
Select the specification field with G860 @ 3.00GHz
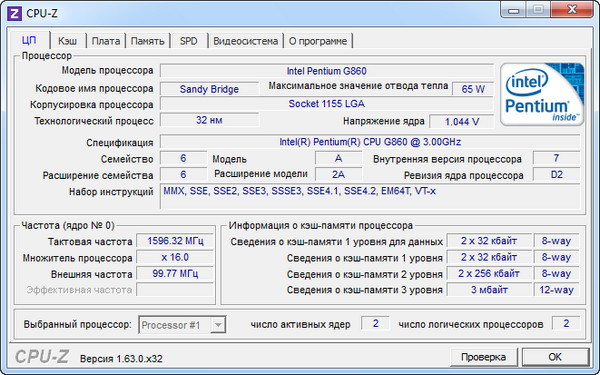370,142
